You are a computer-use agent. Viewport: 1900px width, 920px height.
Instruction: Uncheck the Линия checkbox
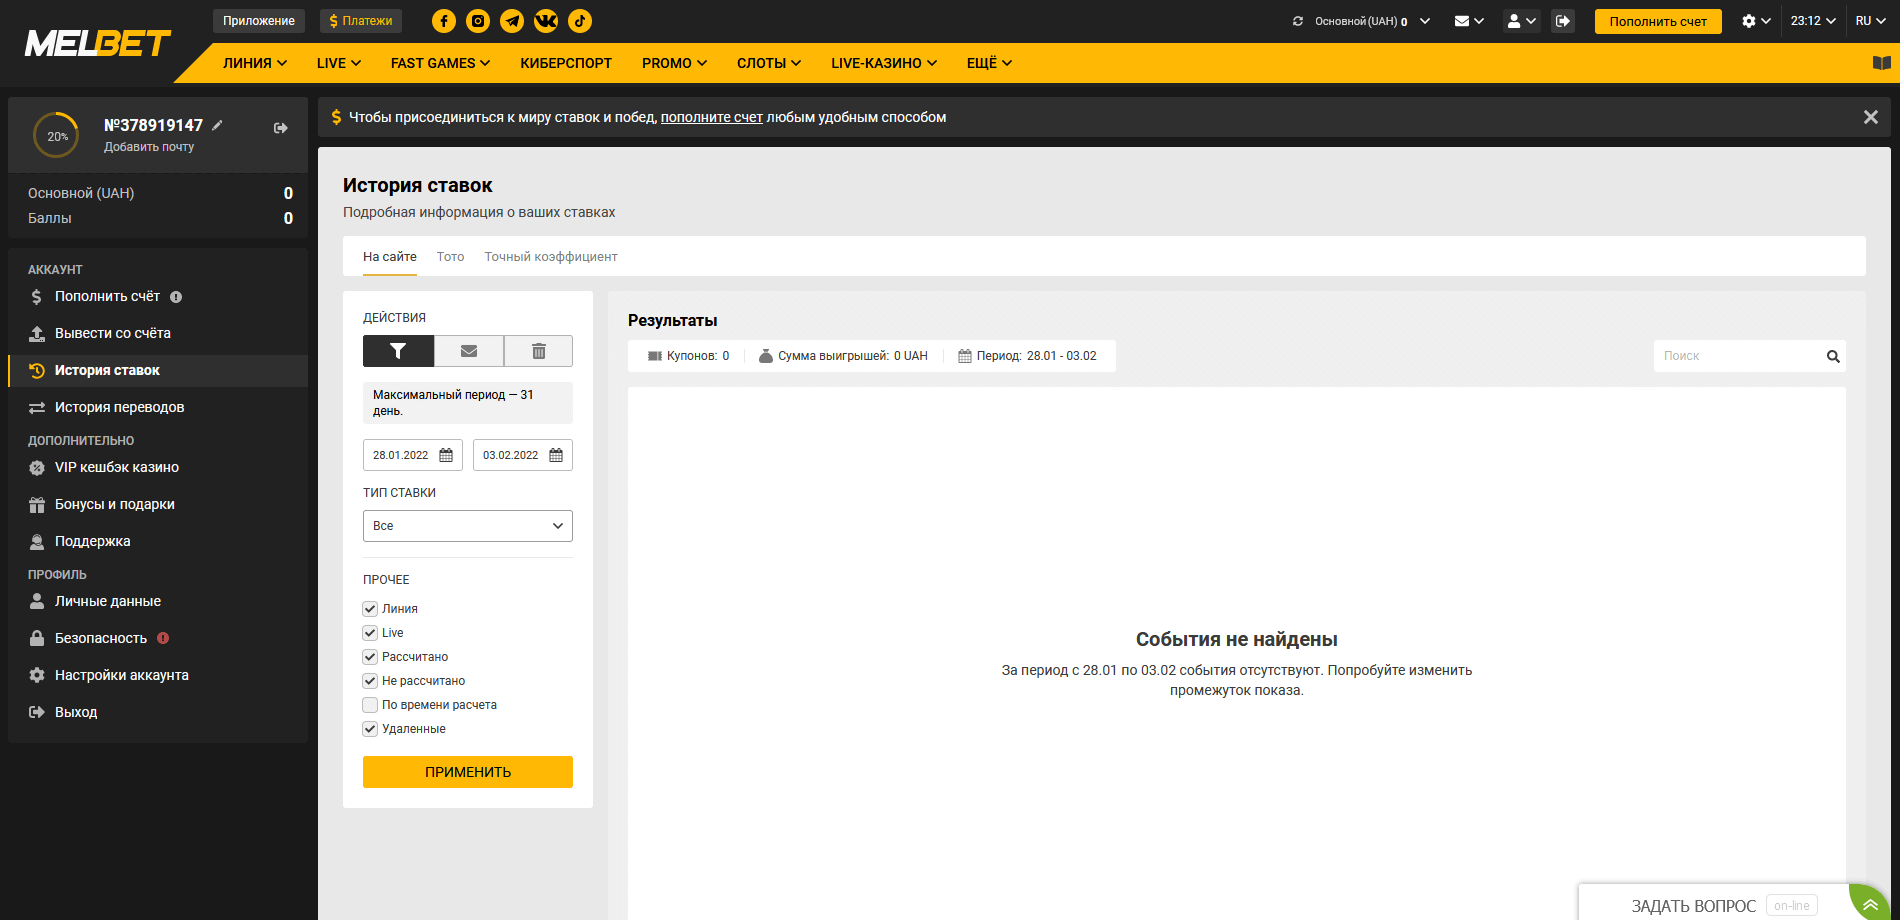[x=370, y=609]
